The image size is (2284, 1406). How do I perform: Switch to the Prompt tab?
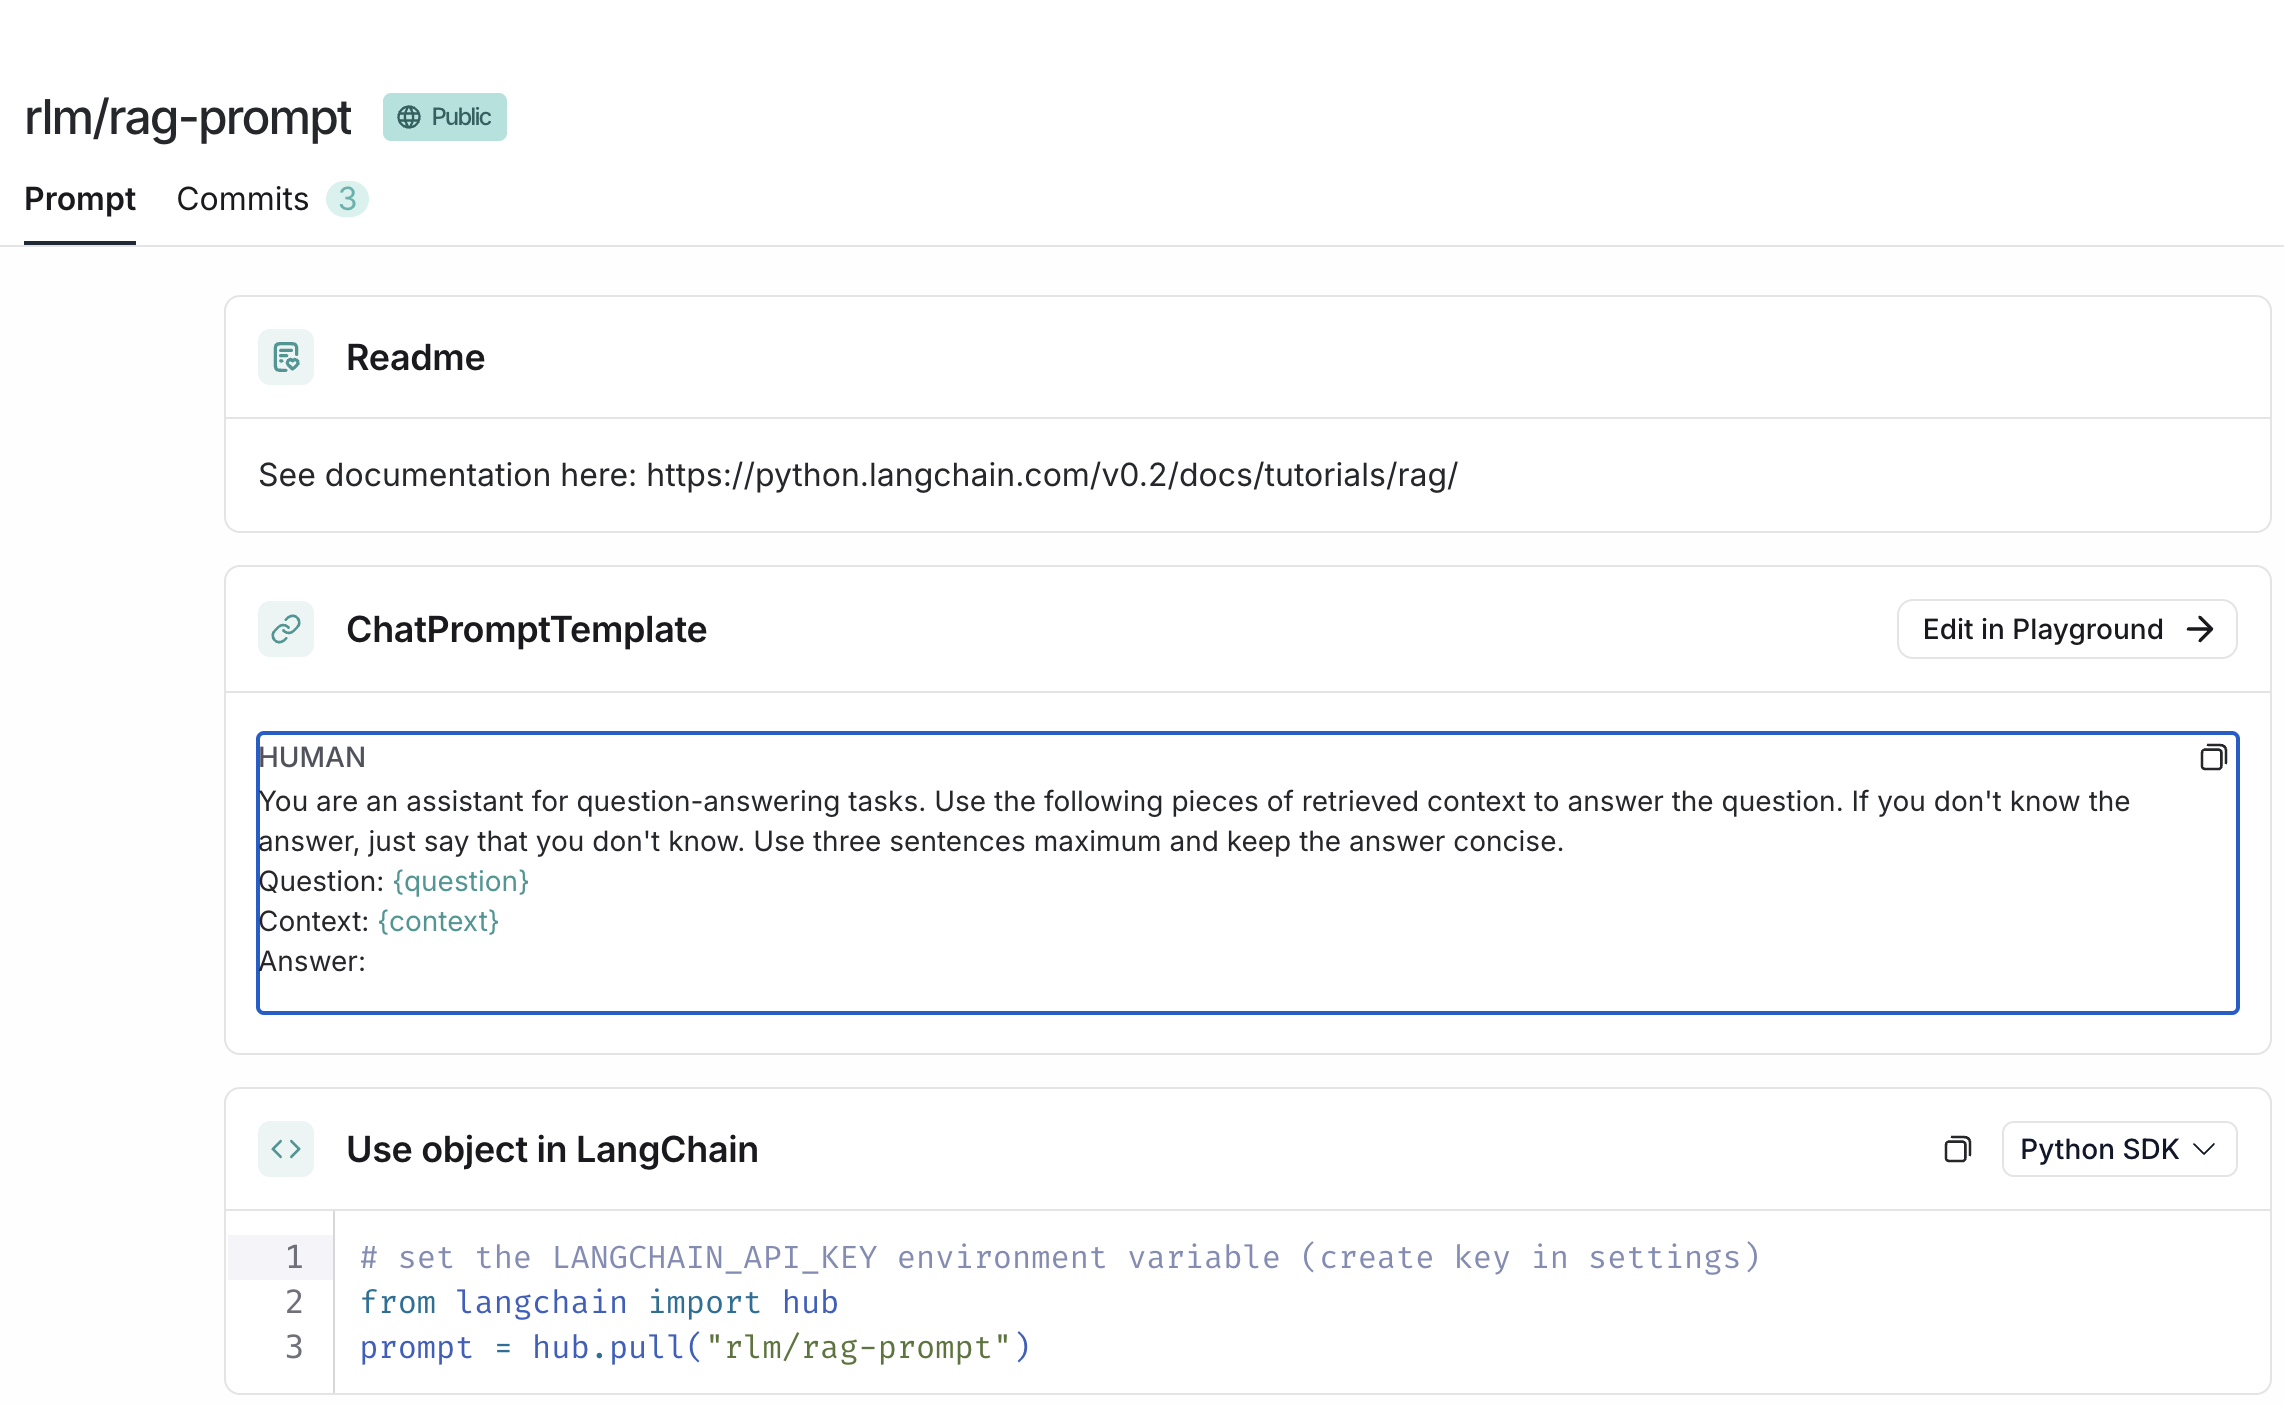(x=80, y=199)
